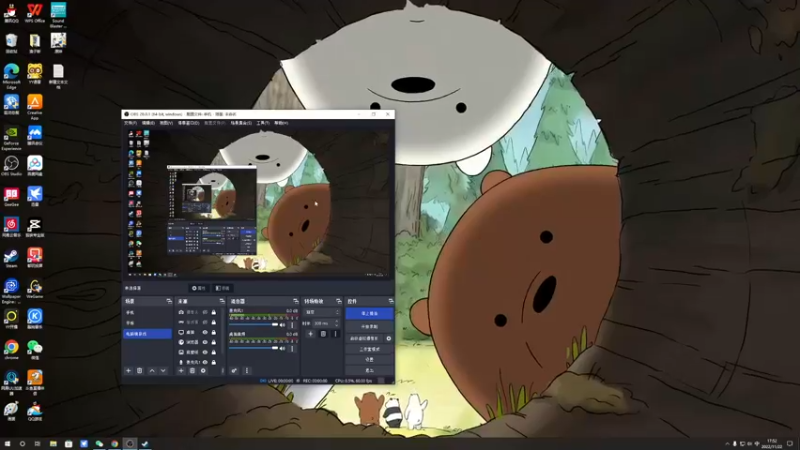Select the GeForce Experience desktop icon
The image size is (800, 450).
(x=11, y=138)
